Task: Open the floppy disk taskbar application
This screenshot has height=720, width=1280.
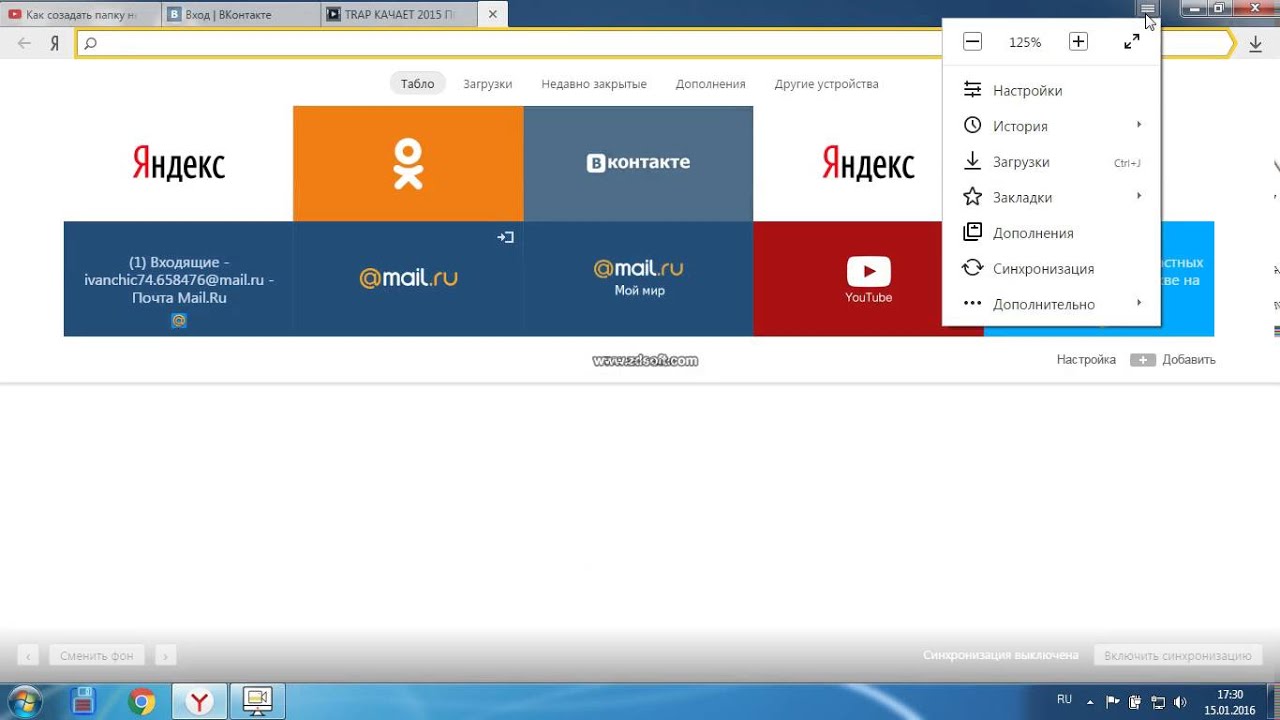Action: click(84, 702)
